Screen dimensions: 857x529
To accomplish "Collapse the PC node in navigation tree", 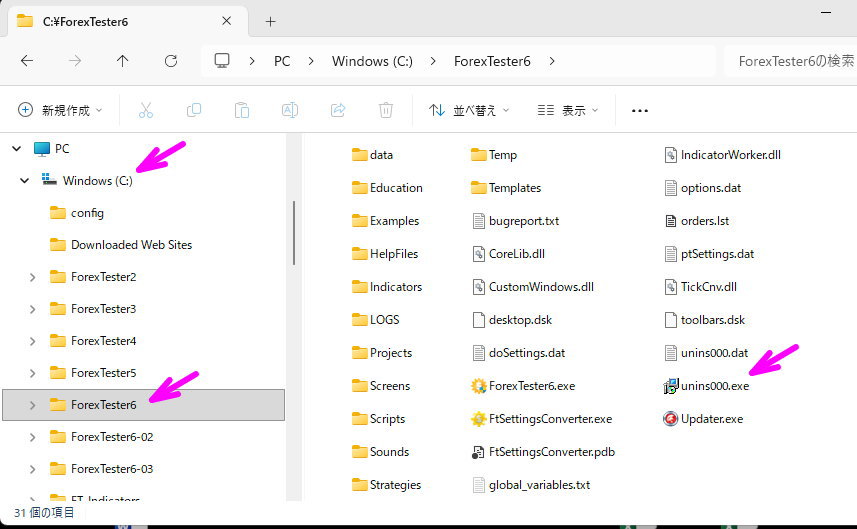I will click(x=16, y=149).
